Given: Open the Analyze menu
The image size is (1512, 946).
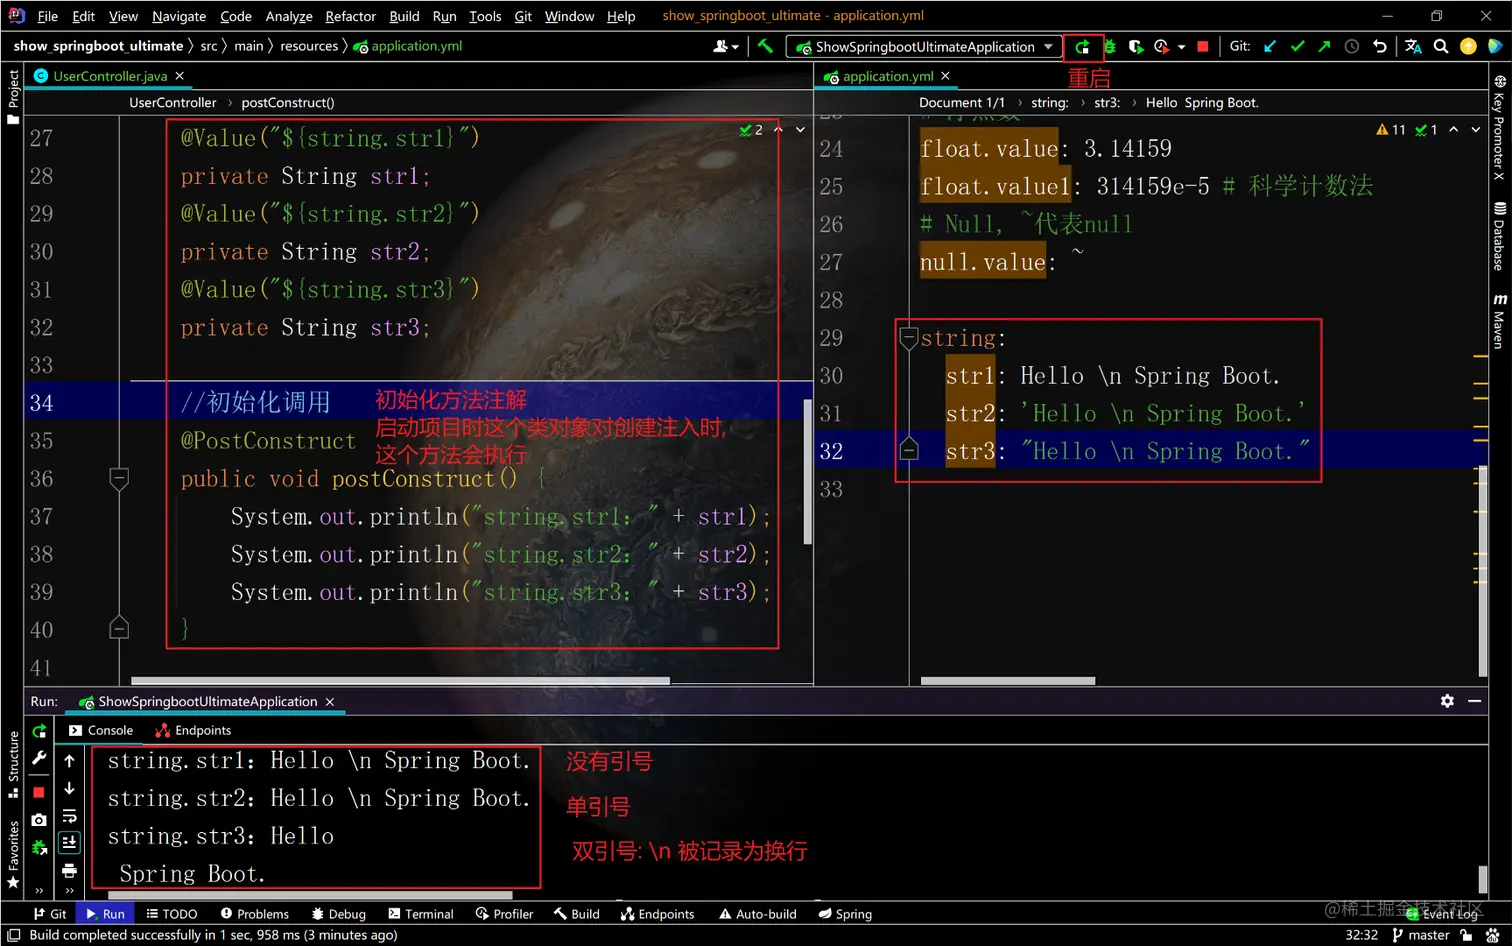Looking at the screenshot, I should [x=289, y=16].
